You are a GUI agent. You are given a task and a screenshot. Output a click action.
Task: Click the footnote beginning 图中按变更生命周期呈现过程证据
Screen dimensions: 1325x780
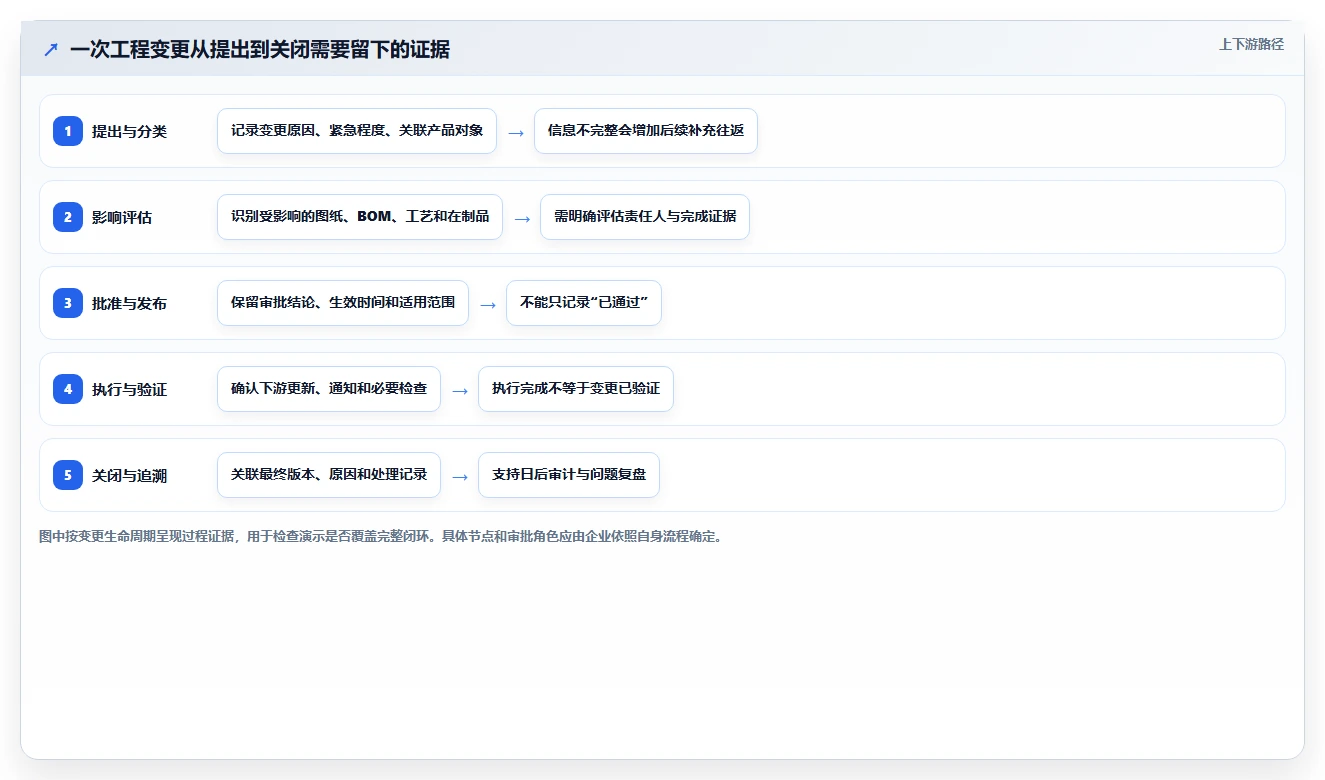[x=380, y=536]
